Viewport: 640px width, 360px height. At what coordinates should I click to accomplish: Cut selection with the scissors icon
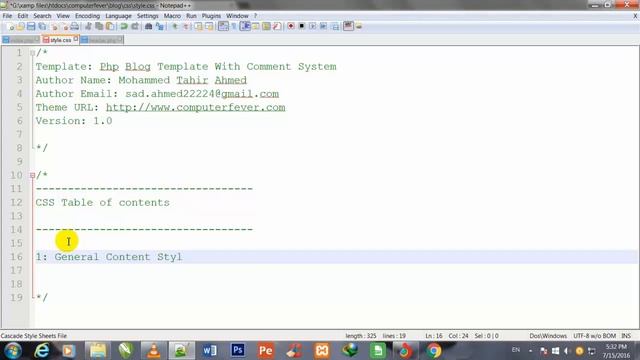point(88,26)
